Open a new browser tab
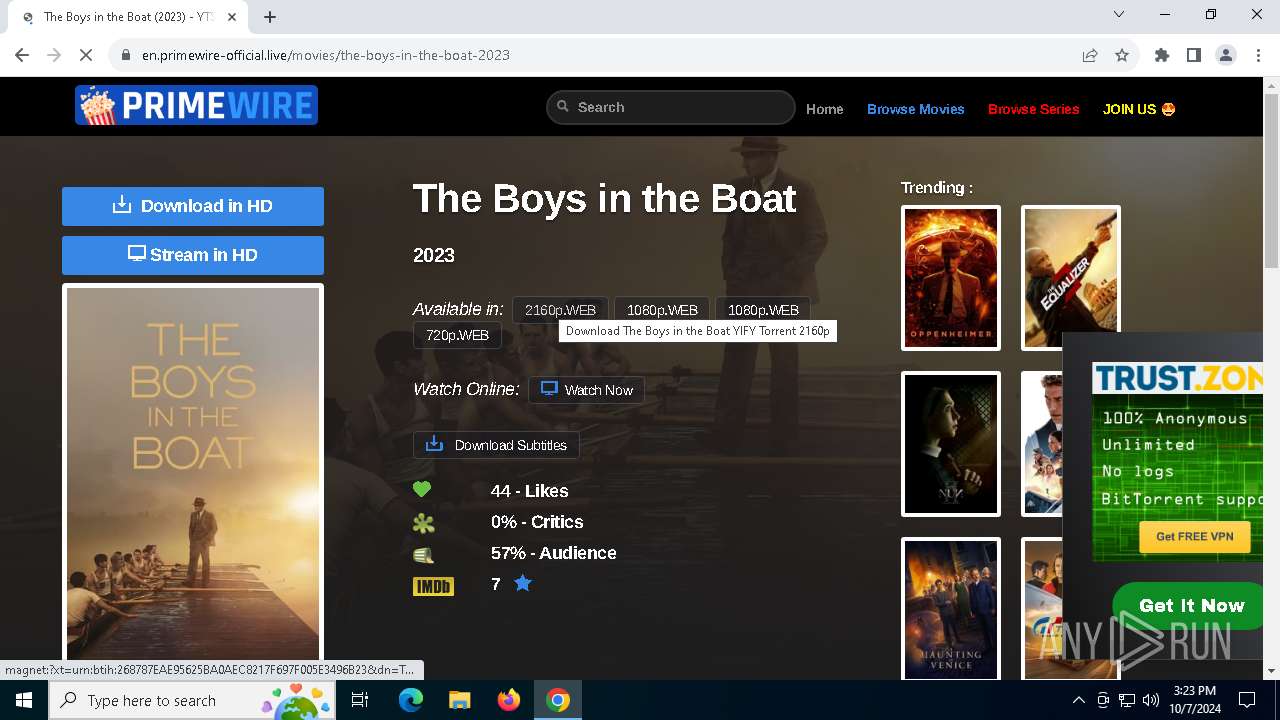The image size is (1280, 720). click(x=270, y=17)
